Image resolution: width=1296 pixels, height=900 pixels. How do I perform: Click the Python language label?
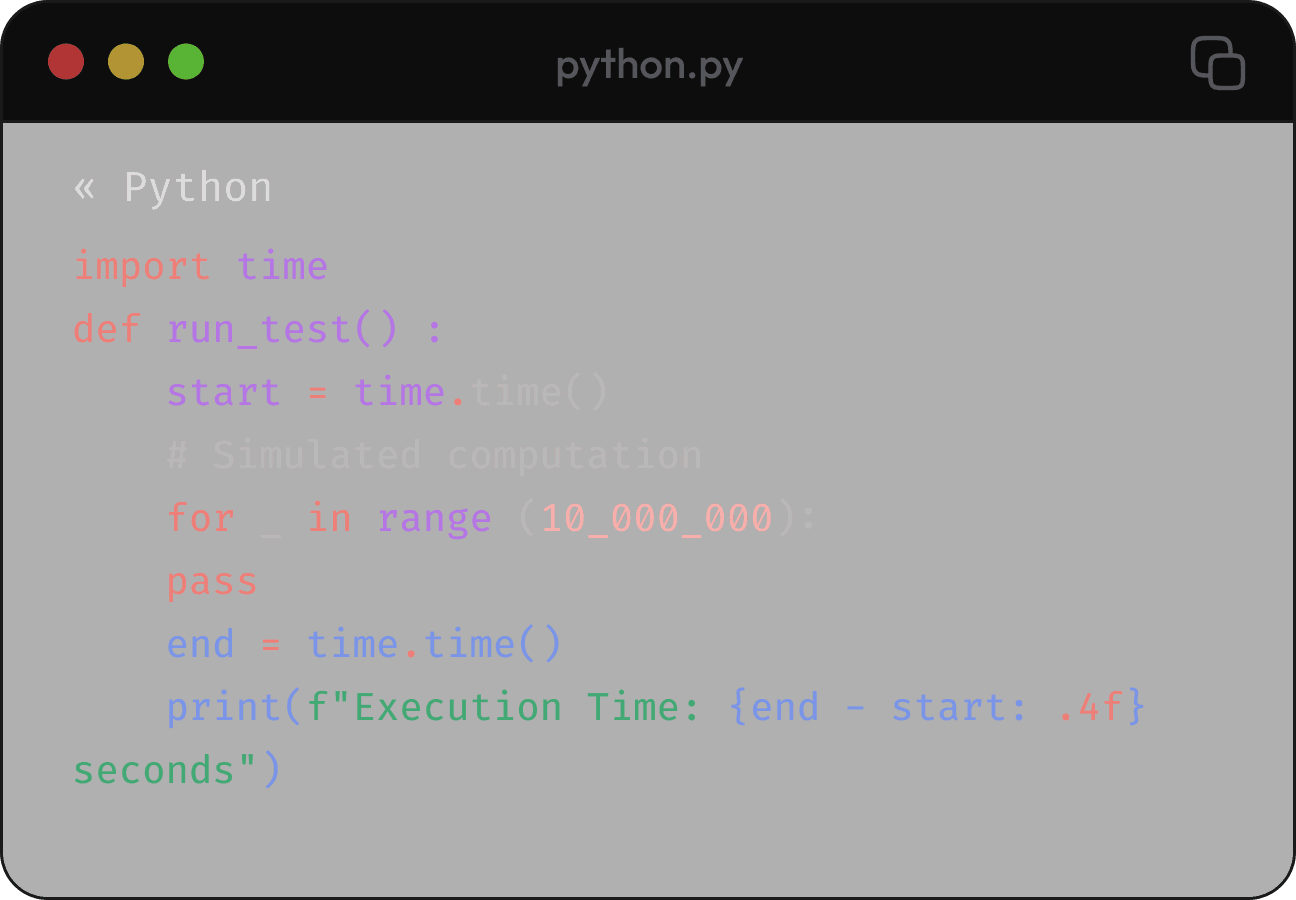(198, 188)
